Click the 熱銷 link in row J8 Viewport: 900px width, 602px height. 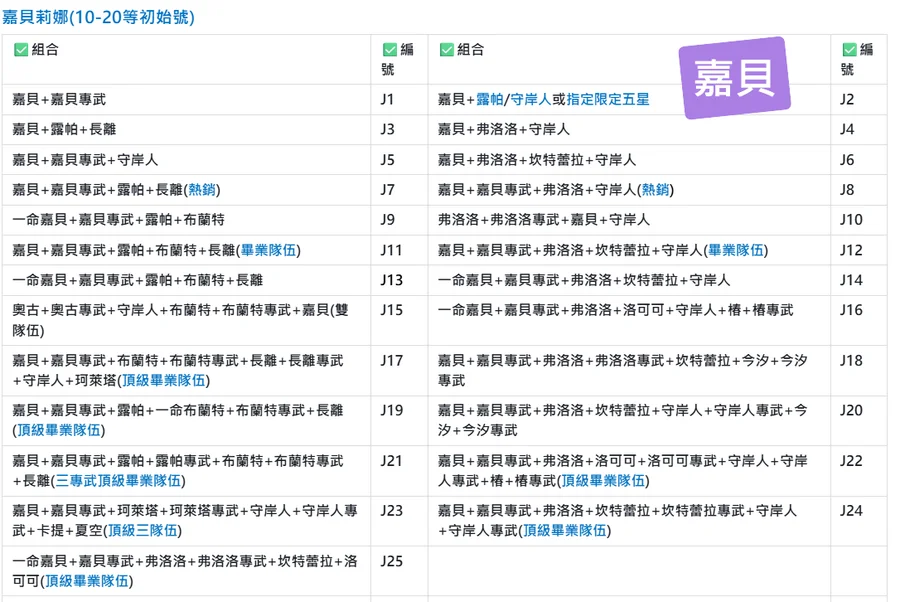(655, 190)
